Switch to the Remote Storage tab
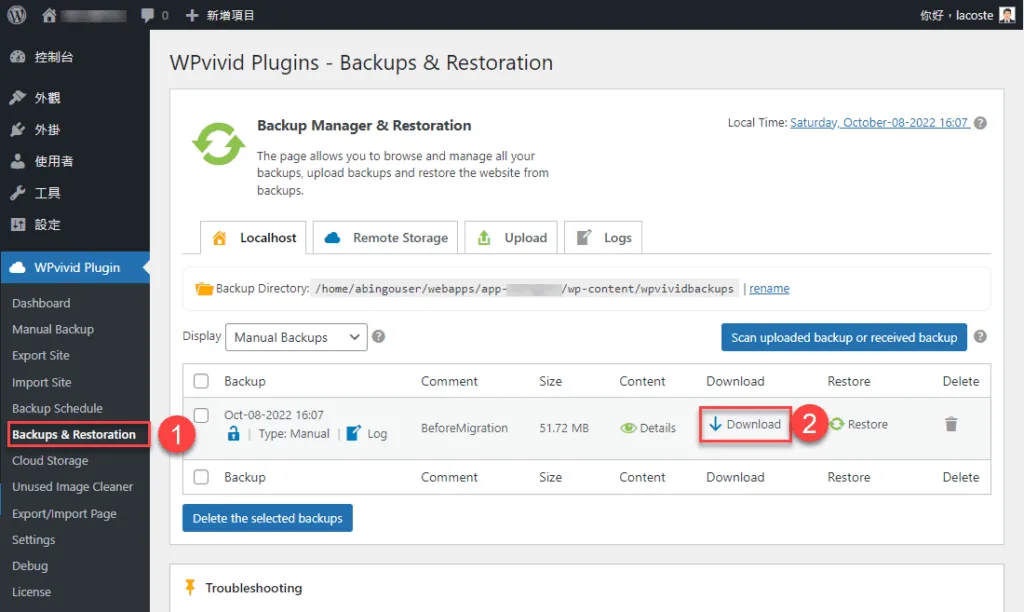This screenshot has height=612, width=1024. pyautogui.click(x=385, y=238)
